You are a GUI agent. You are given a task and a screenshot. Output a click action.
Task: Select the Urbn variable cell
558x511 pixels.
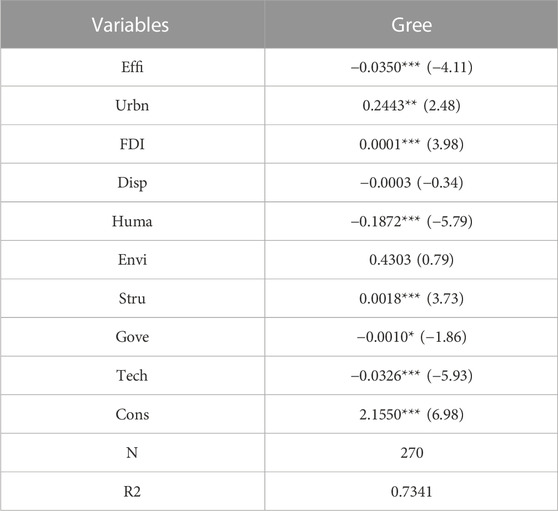click(132, 105)
